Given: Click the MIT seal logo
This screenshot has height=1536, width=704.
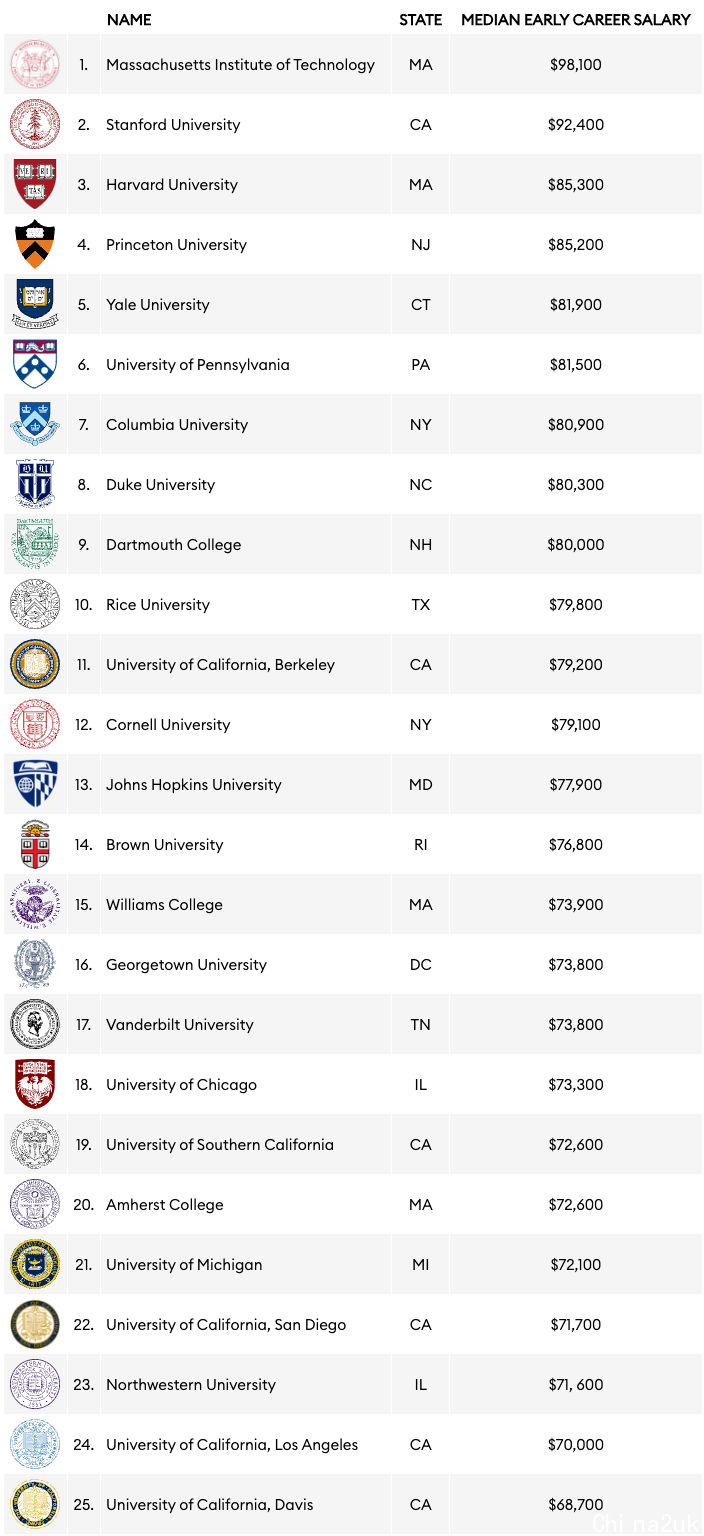Looking at the screenshot, I should pyautogui.click(x=35, y=65).
